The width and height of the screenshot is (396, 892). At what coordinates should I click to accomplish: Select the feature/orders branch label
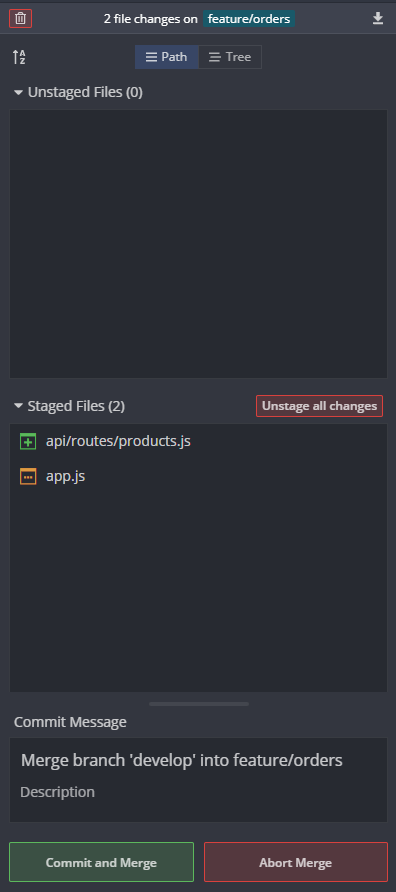pyautogui.click(x=249, y=19)
